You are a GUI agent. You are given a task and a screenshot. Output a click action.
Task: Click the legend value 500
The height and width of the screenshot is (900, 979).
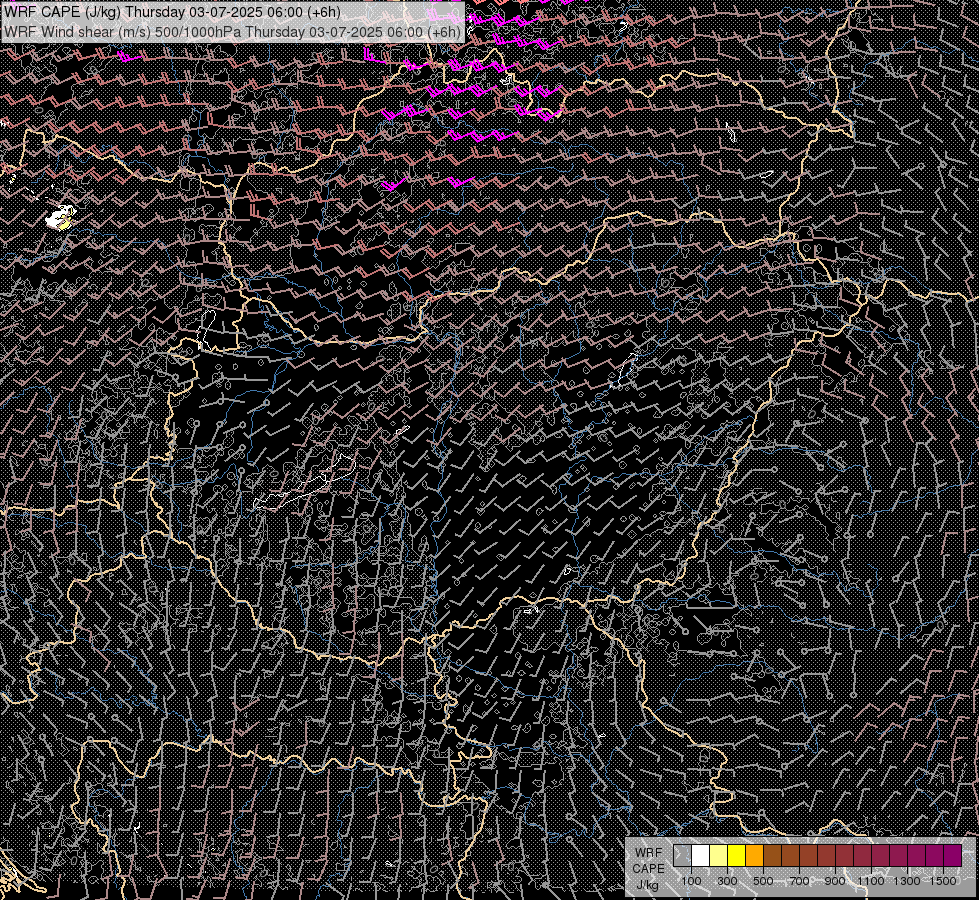coord(763,881)
